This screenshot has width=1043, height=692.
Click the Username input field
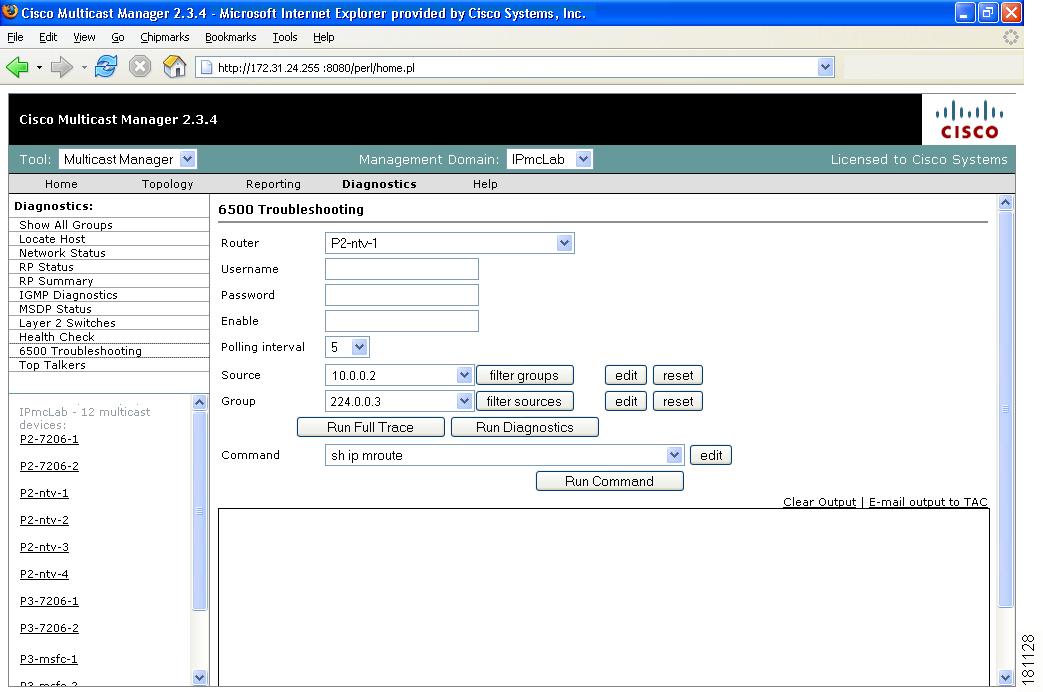(x=402, y=269)
